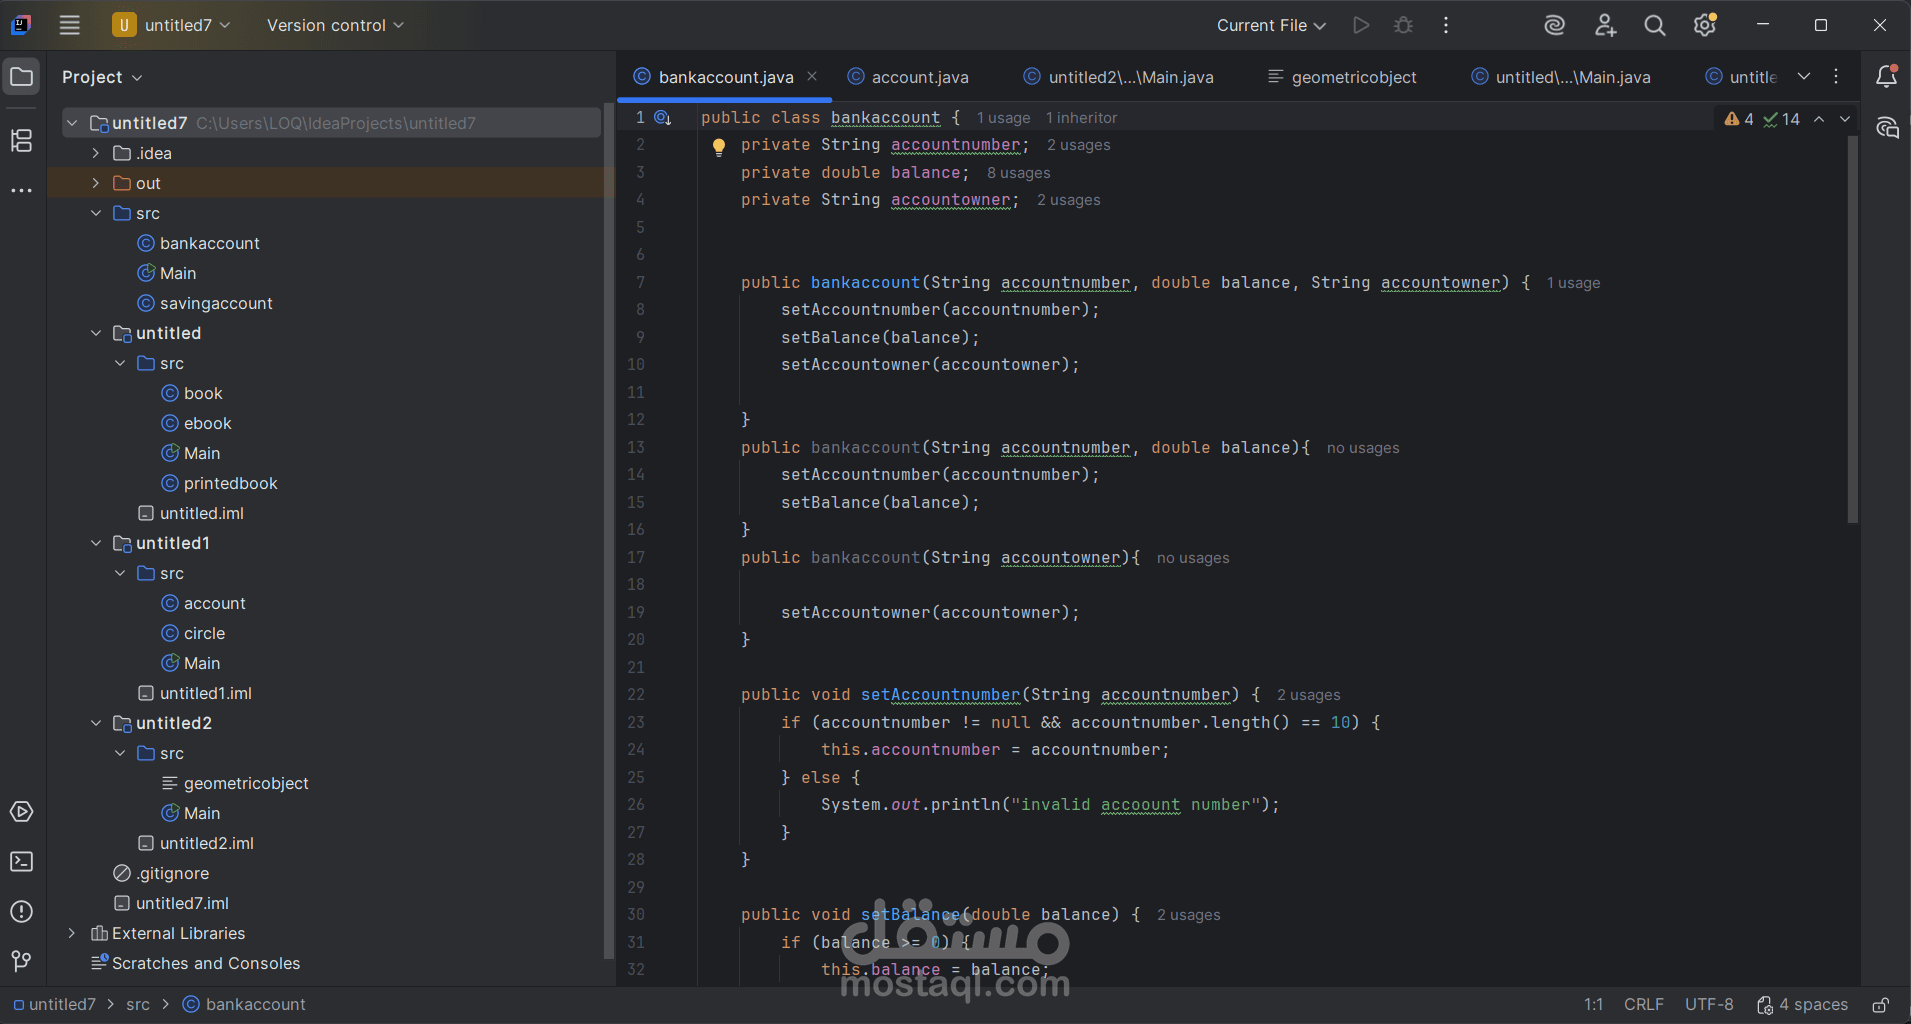Collapse the untitled1 module
This screenshot has width=1911, height=1024.
click(96, 543)
